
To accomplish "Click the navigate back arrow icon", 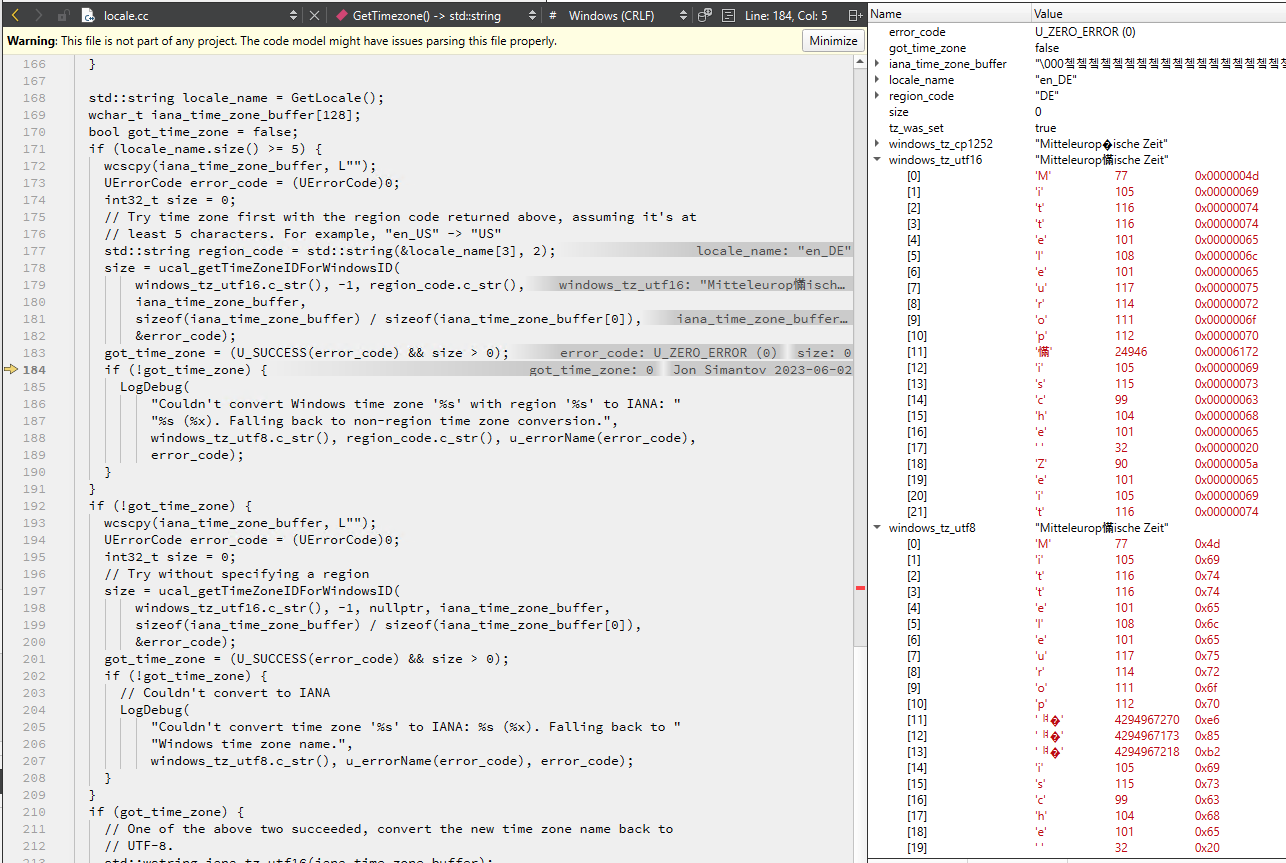I will (x=14, y=15).
